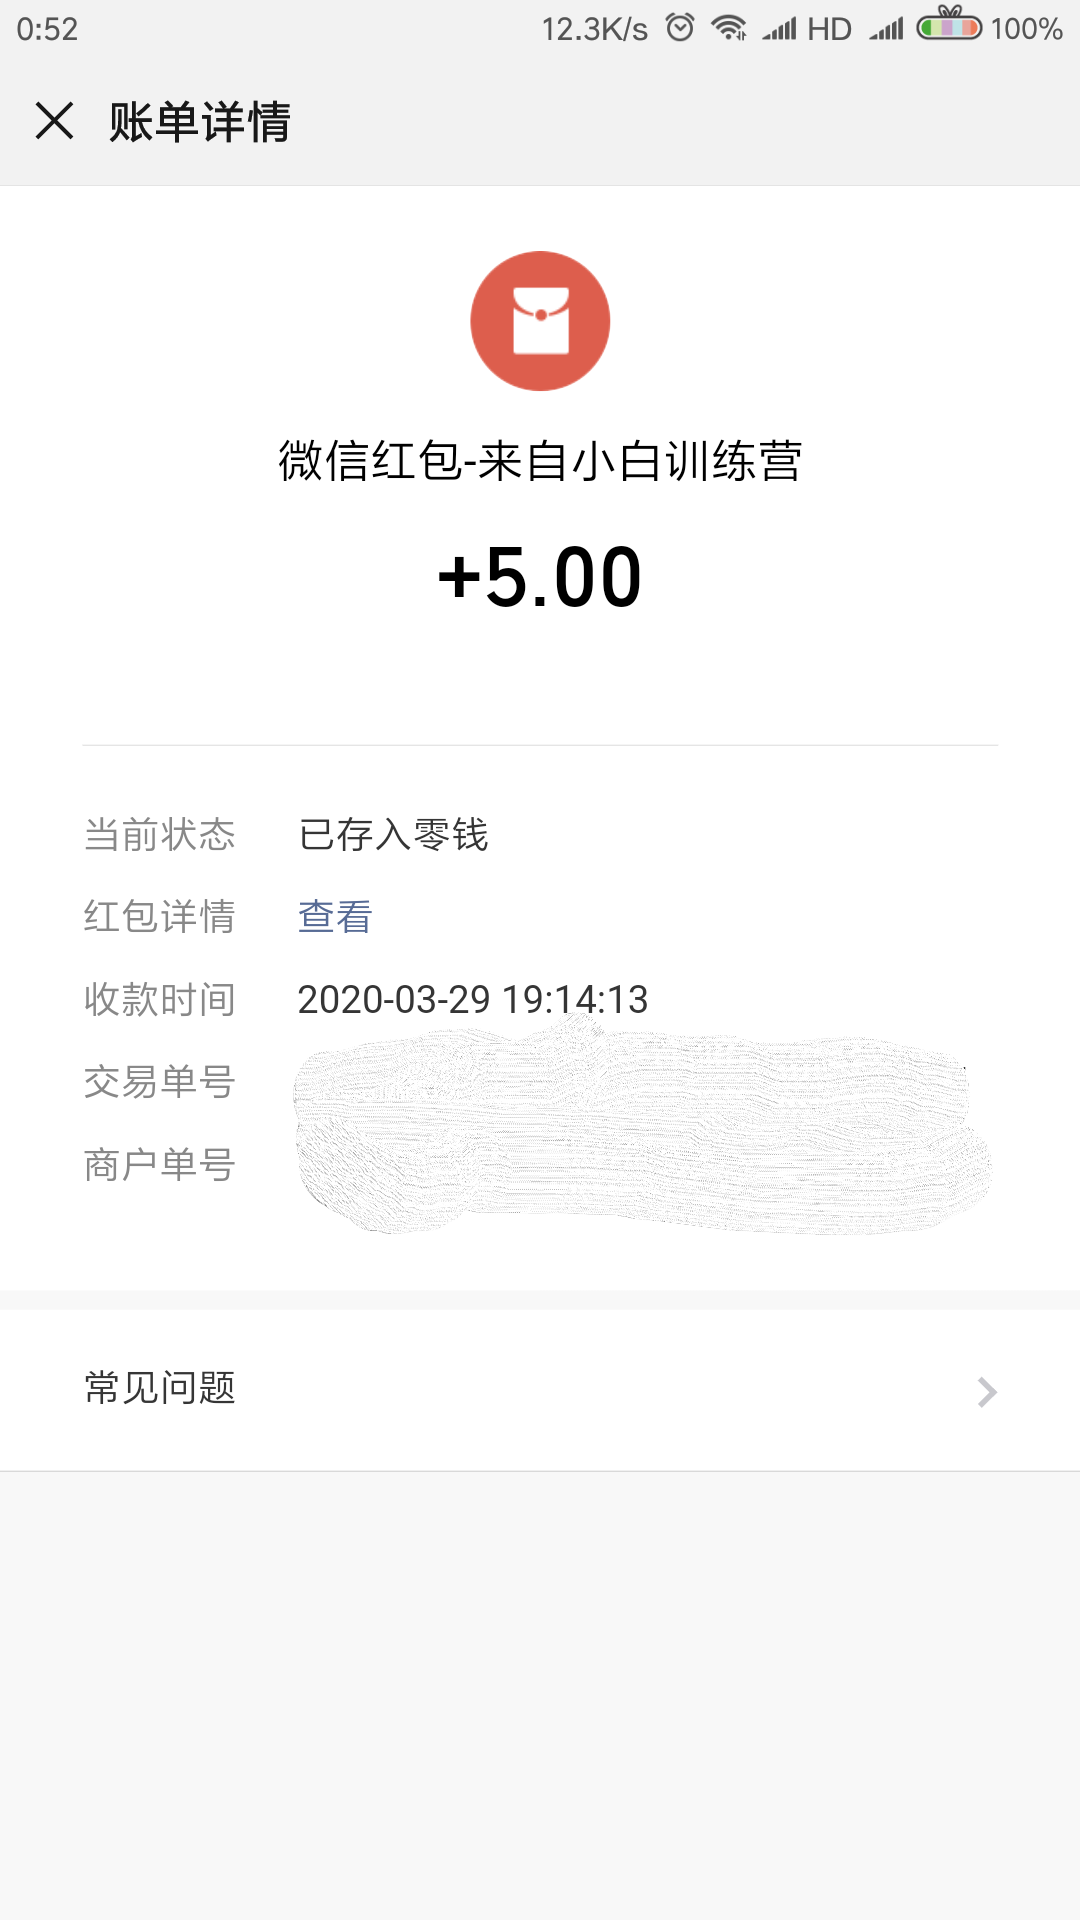Viewport: 1080px width, 1920px height.
Task: Tap the 交易单号 label
Action: tap(160, 1082)
